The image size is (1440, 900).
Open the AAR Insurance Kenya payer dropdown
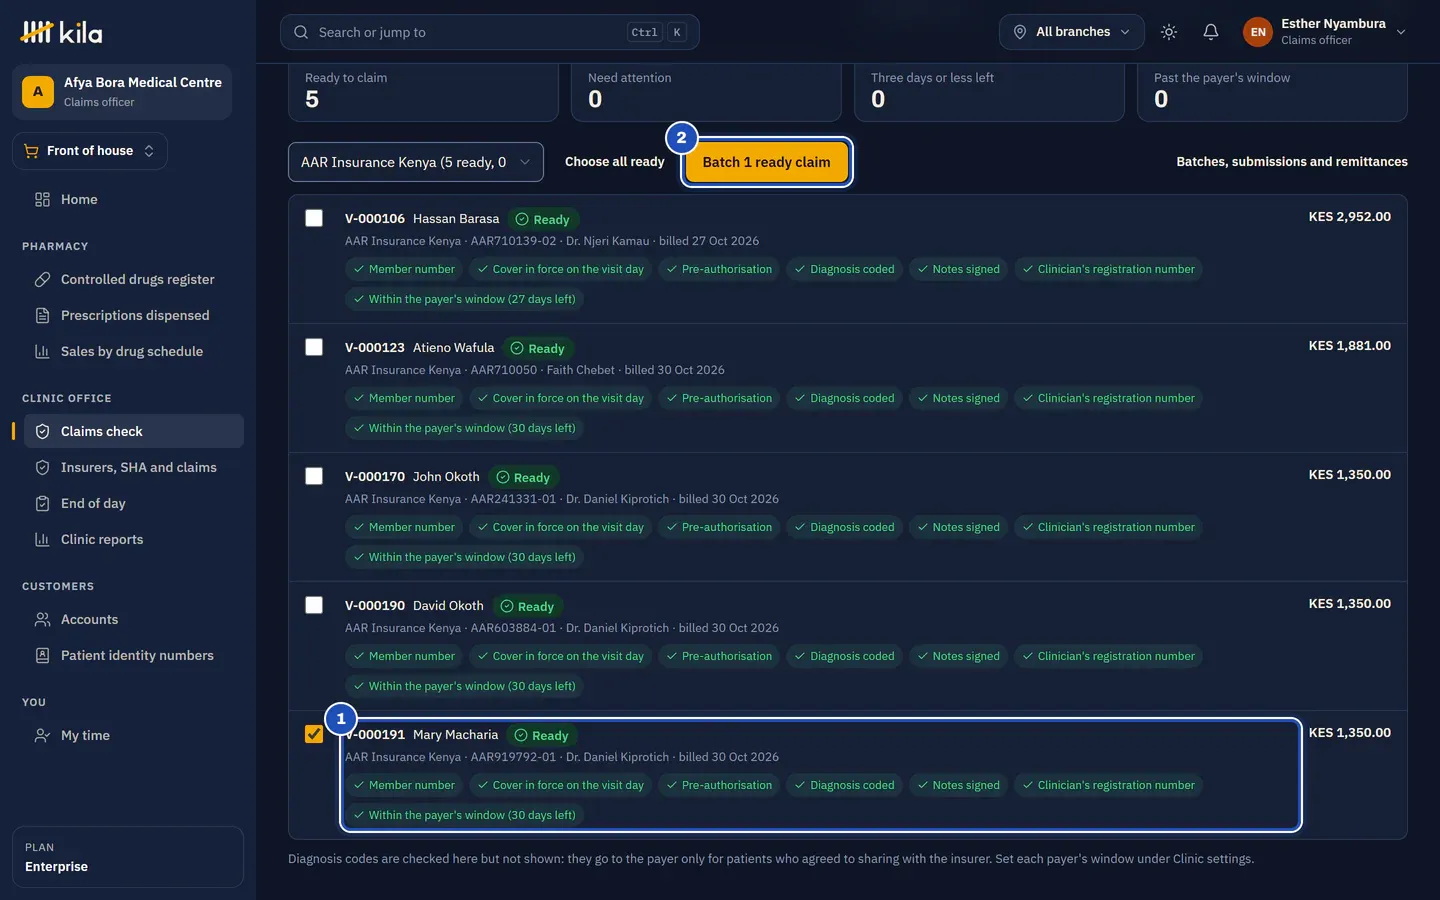pos(416,162)
